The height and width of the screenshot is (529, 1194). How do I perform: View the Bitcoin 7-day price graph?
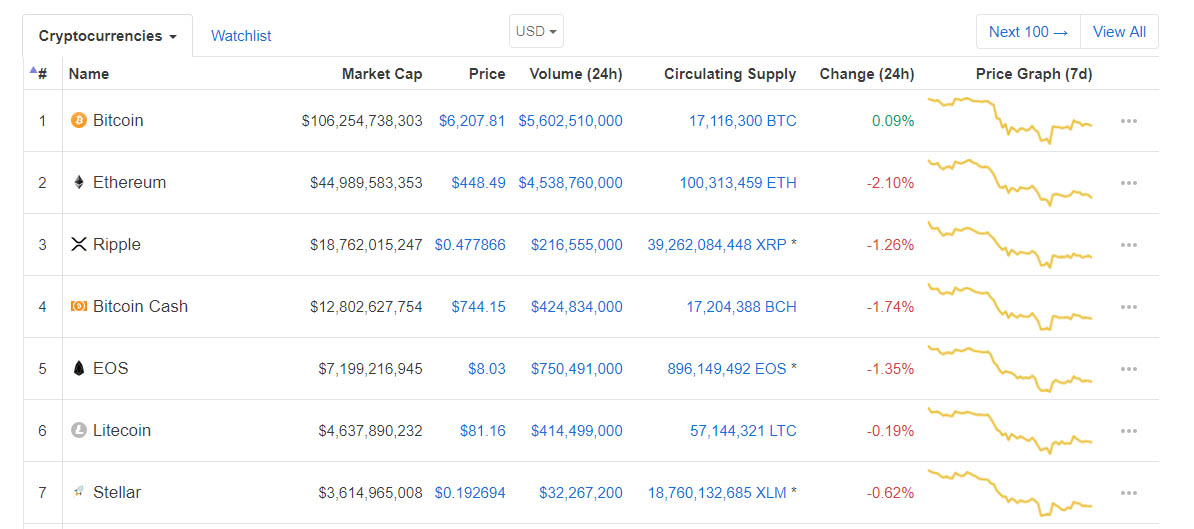[x=1009, y=121]
